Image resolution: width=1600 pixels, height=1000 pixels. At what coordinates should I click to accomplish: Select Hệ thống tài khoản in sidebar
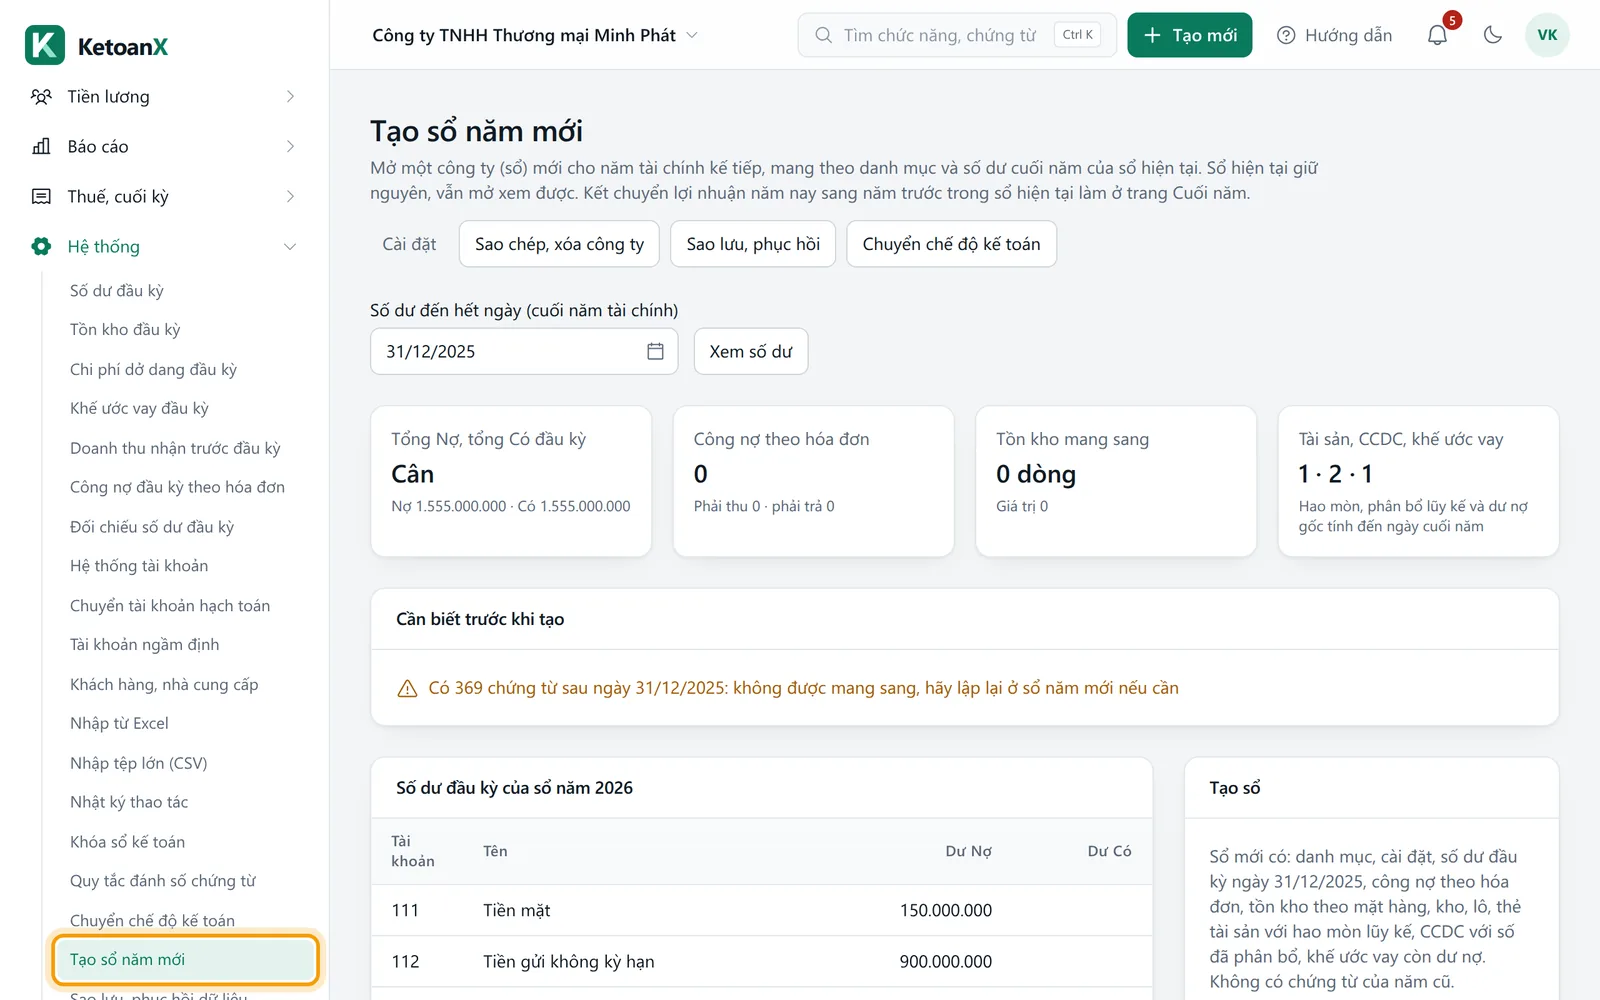139,566
